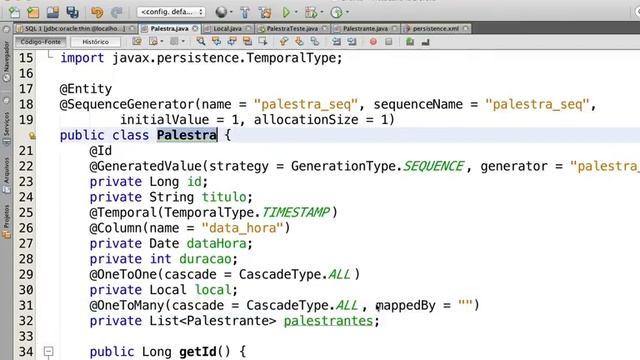Open the Local.java tab
Image resolution: width=640 pixels, height=360 pixels.
click(227, 29)
